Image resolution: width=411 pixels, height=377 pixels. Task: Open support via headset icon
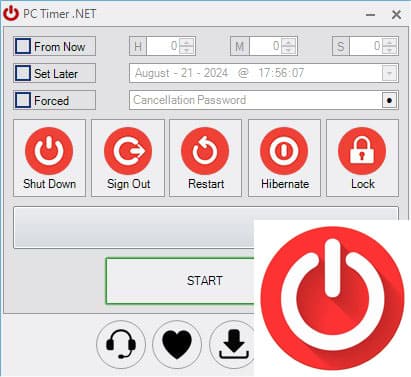(121, 344)
